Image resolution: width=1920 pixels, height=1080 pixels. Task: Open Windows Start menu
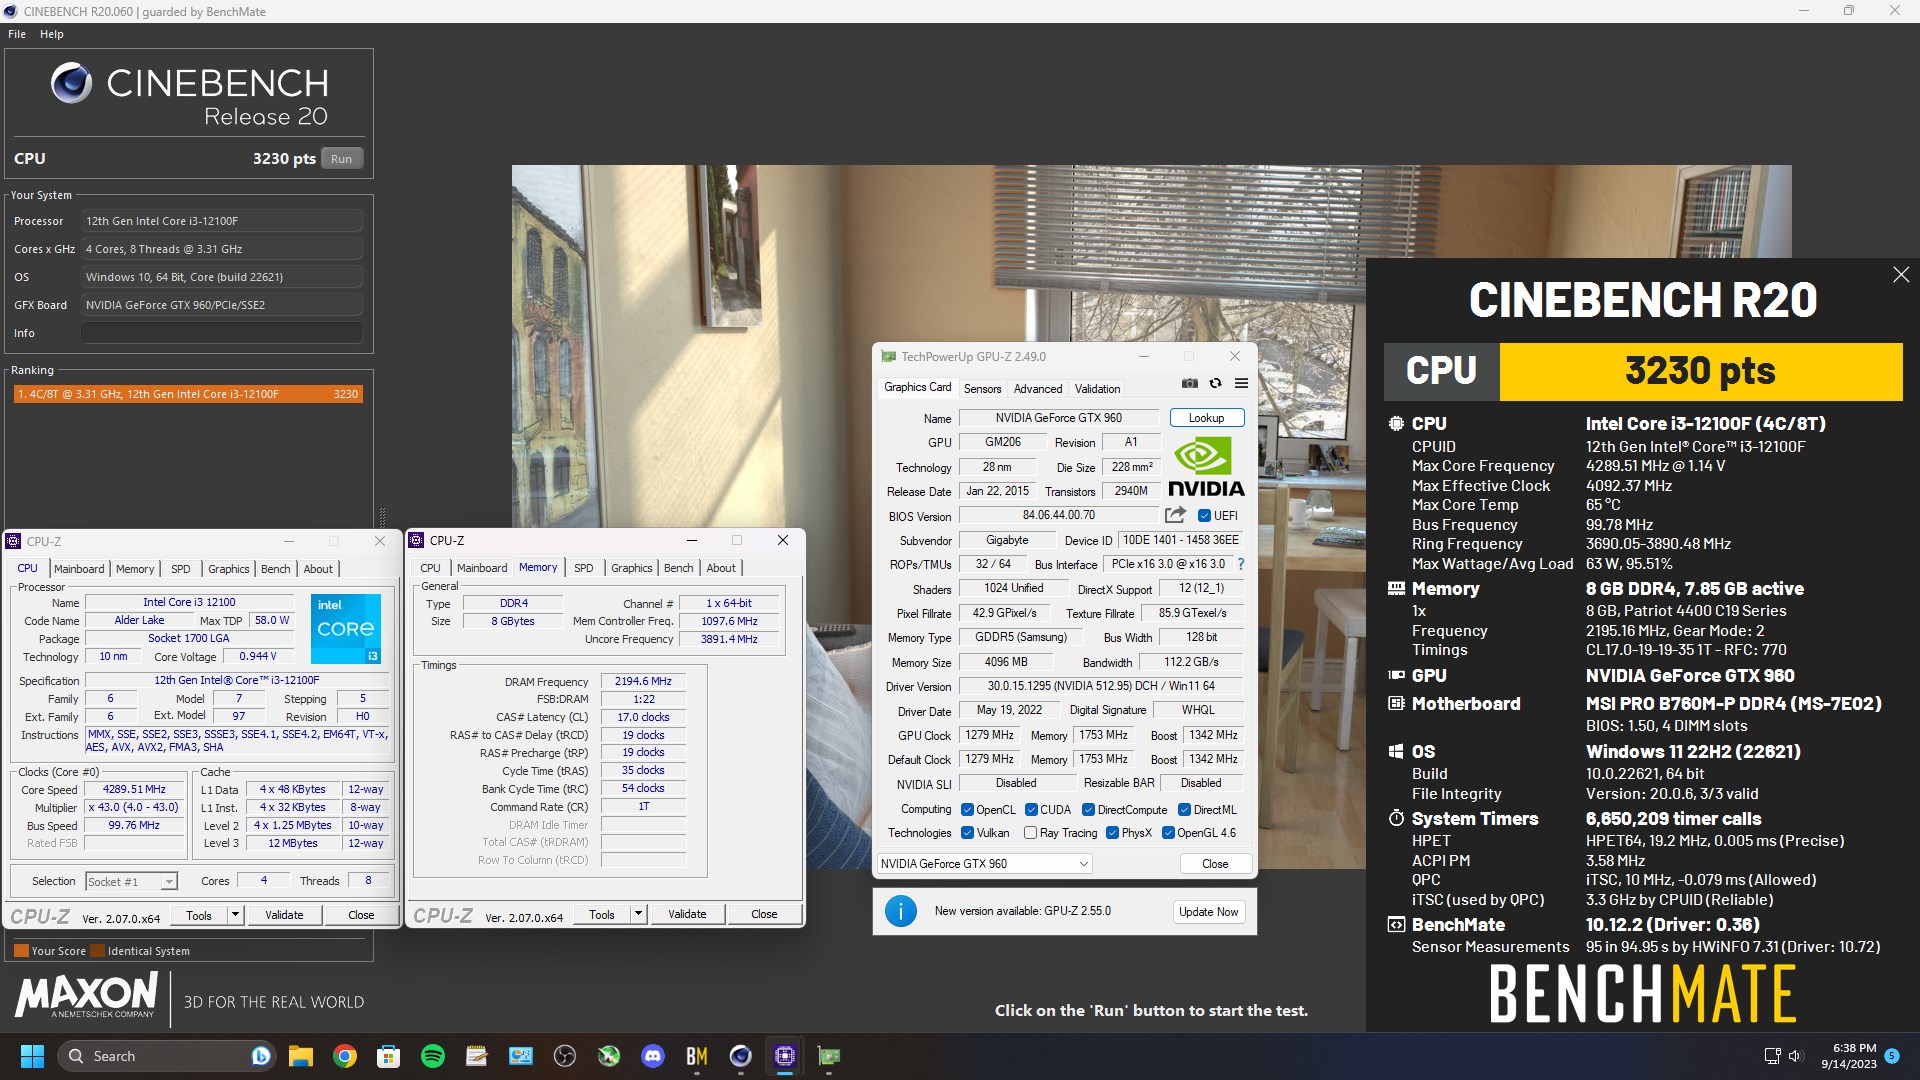pyautogui.click(x=32, y=1056)
